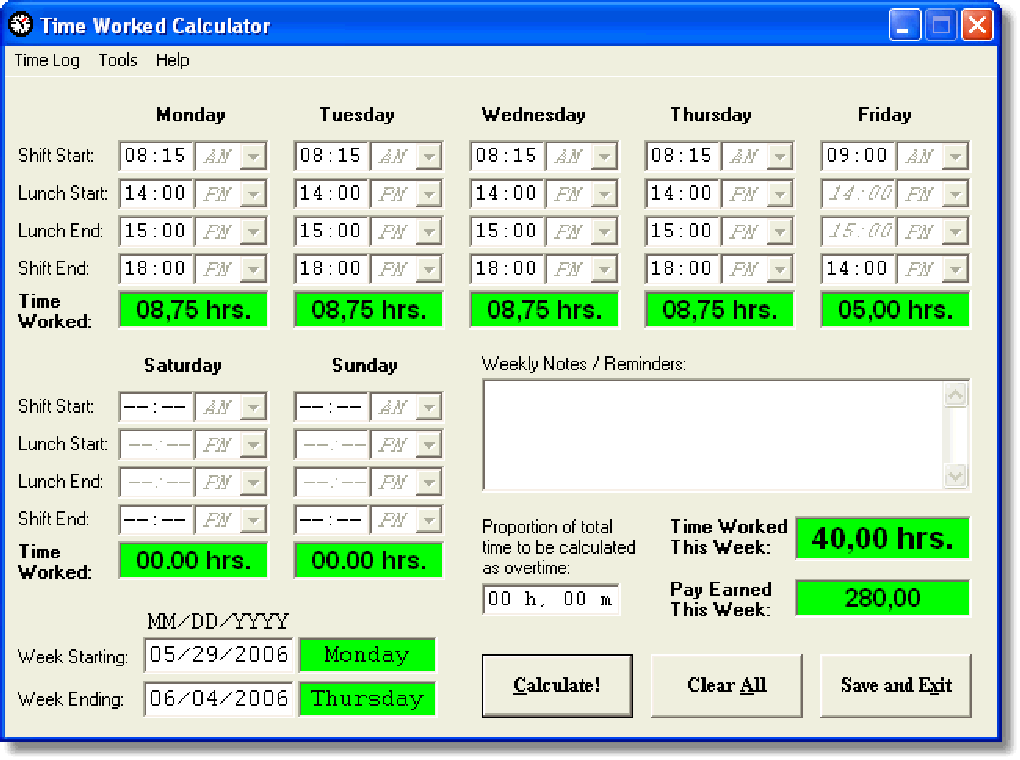Image resolution: width=1020 pixels, height=760 pixels.
Task: Select the Week Starting date field
Action: pos(218,654)
